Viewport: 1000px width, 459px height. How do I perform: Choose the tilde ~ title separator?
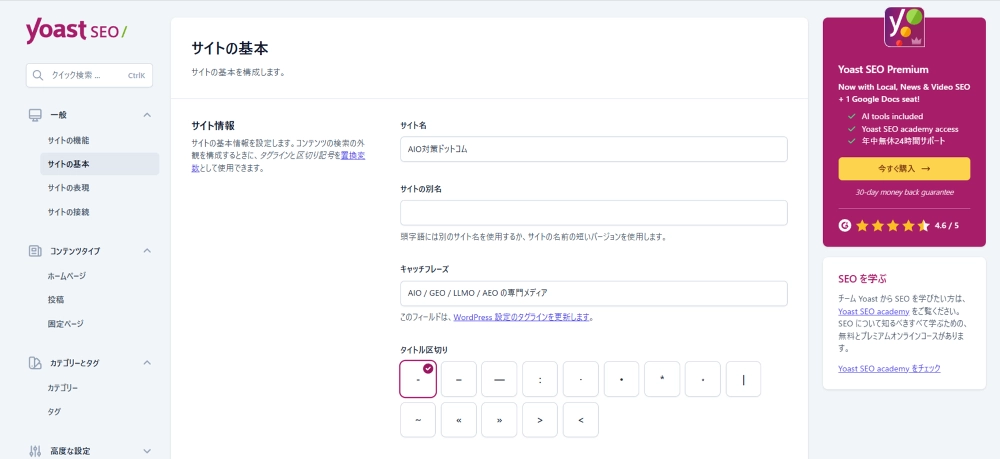point(418,420)
